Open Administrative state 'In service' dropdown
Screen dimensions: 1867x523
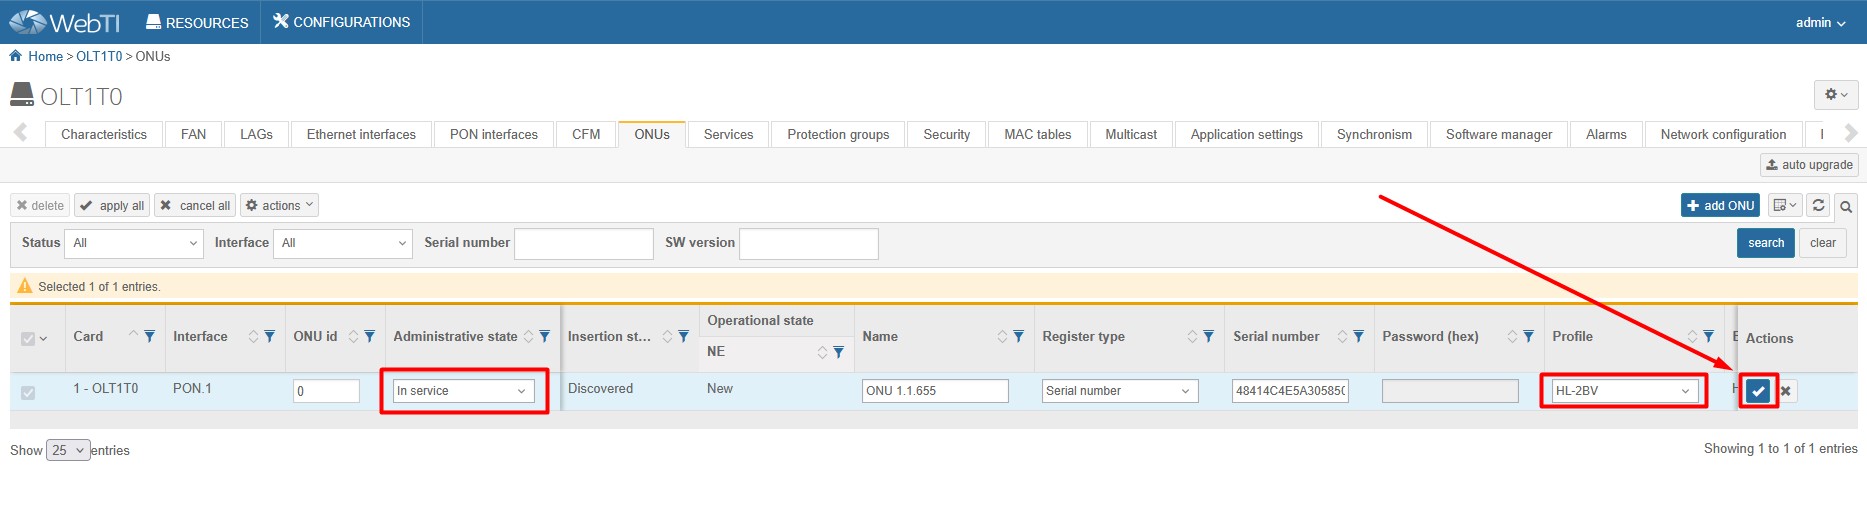tap(462, 391)
